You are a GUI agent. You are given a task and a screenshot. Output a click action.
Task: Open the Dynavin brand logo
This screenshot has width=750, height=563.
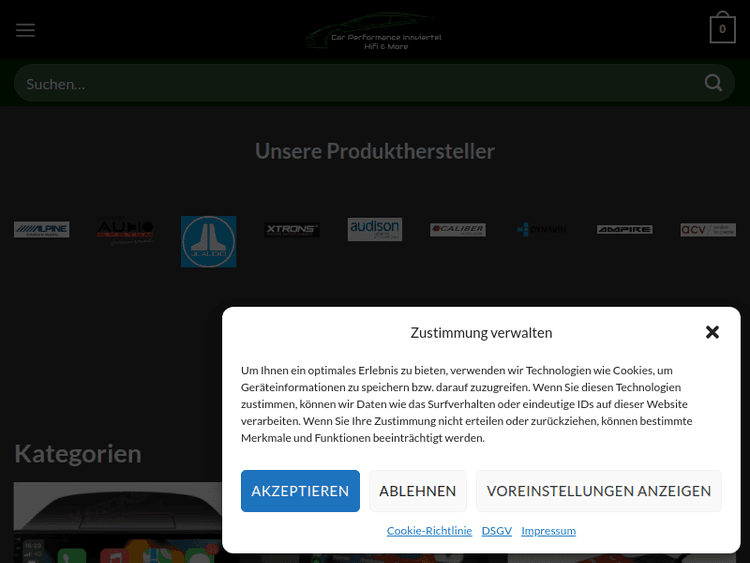(541, 230)
